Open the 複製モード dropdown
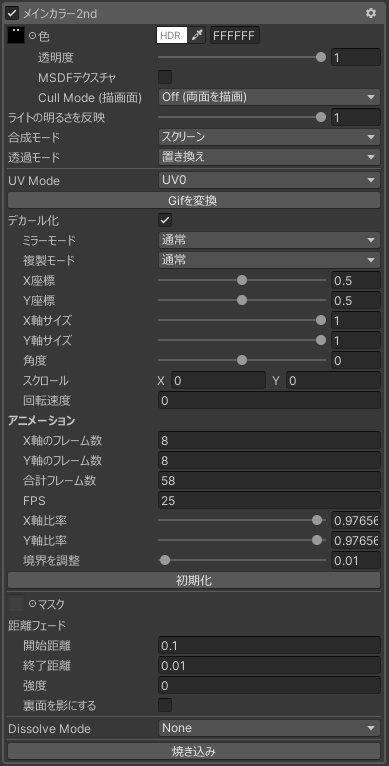This screenshot has height=766, width=389. (x=269, y=260)
